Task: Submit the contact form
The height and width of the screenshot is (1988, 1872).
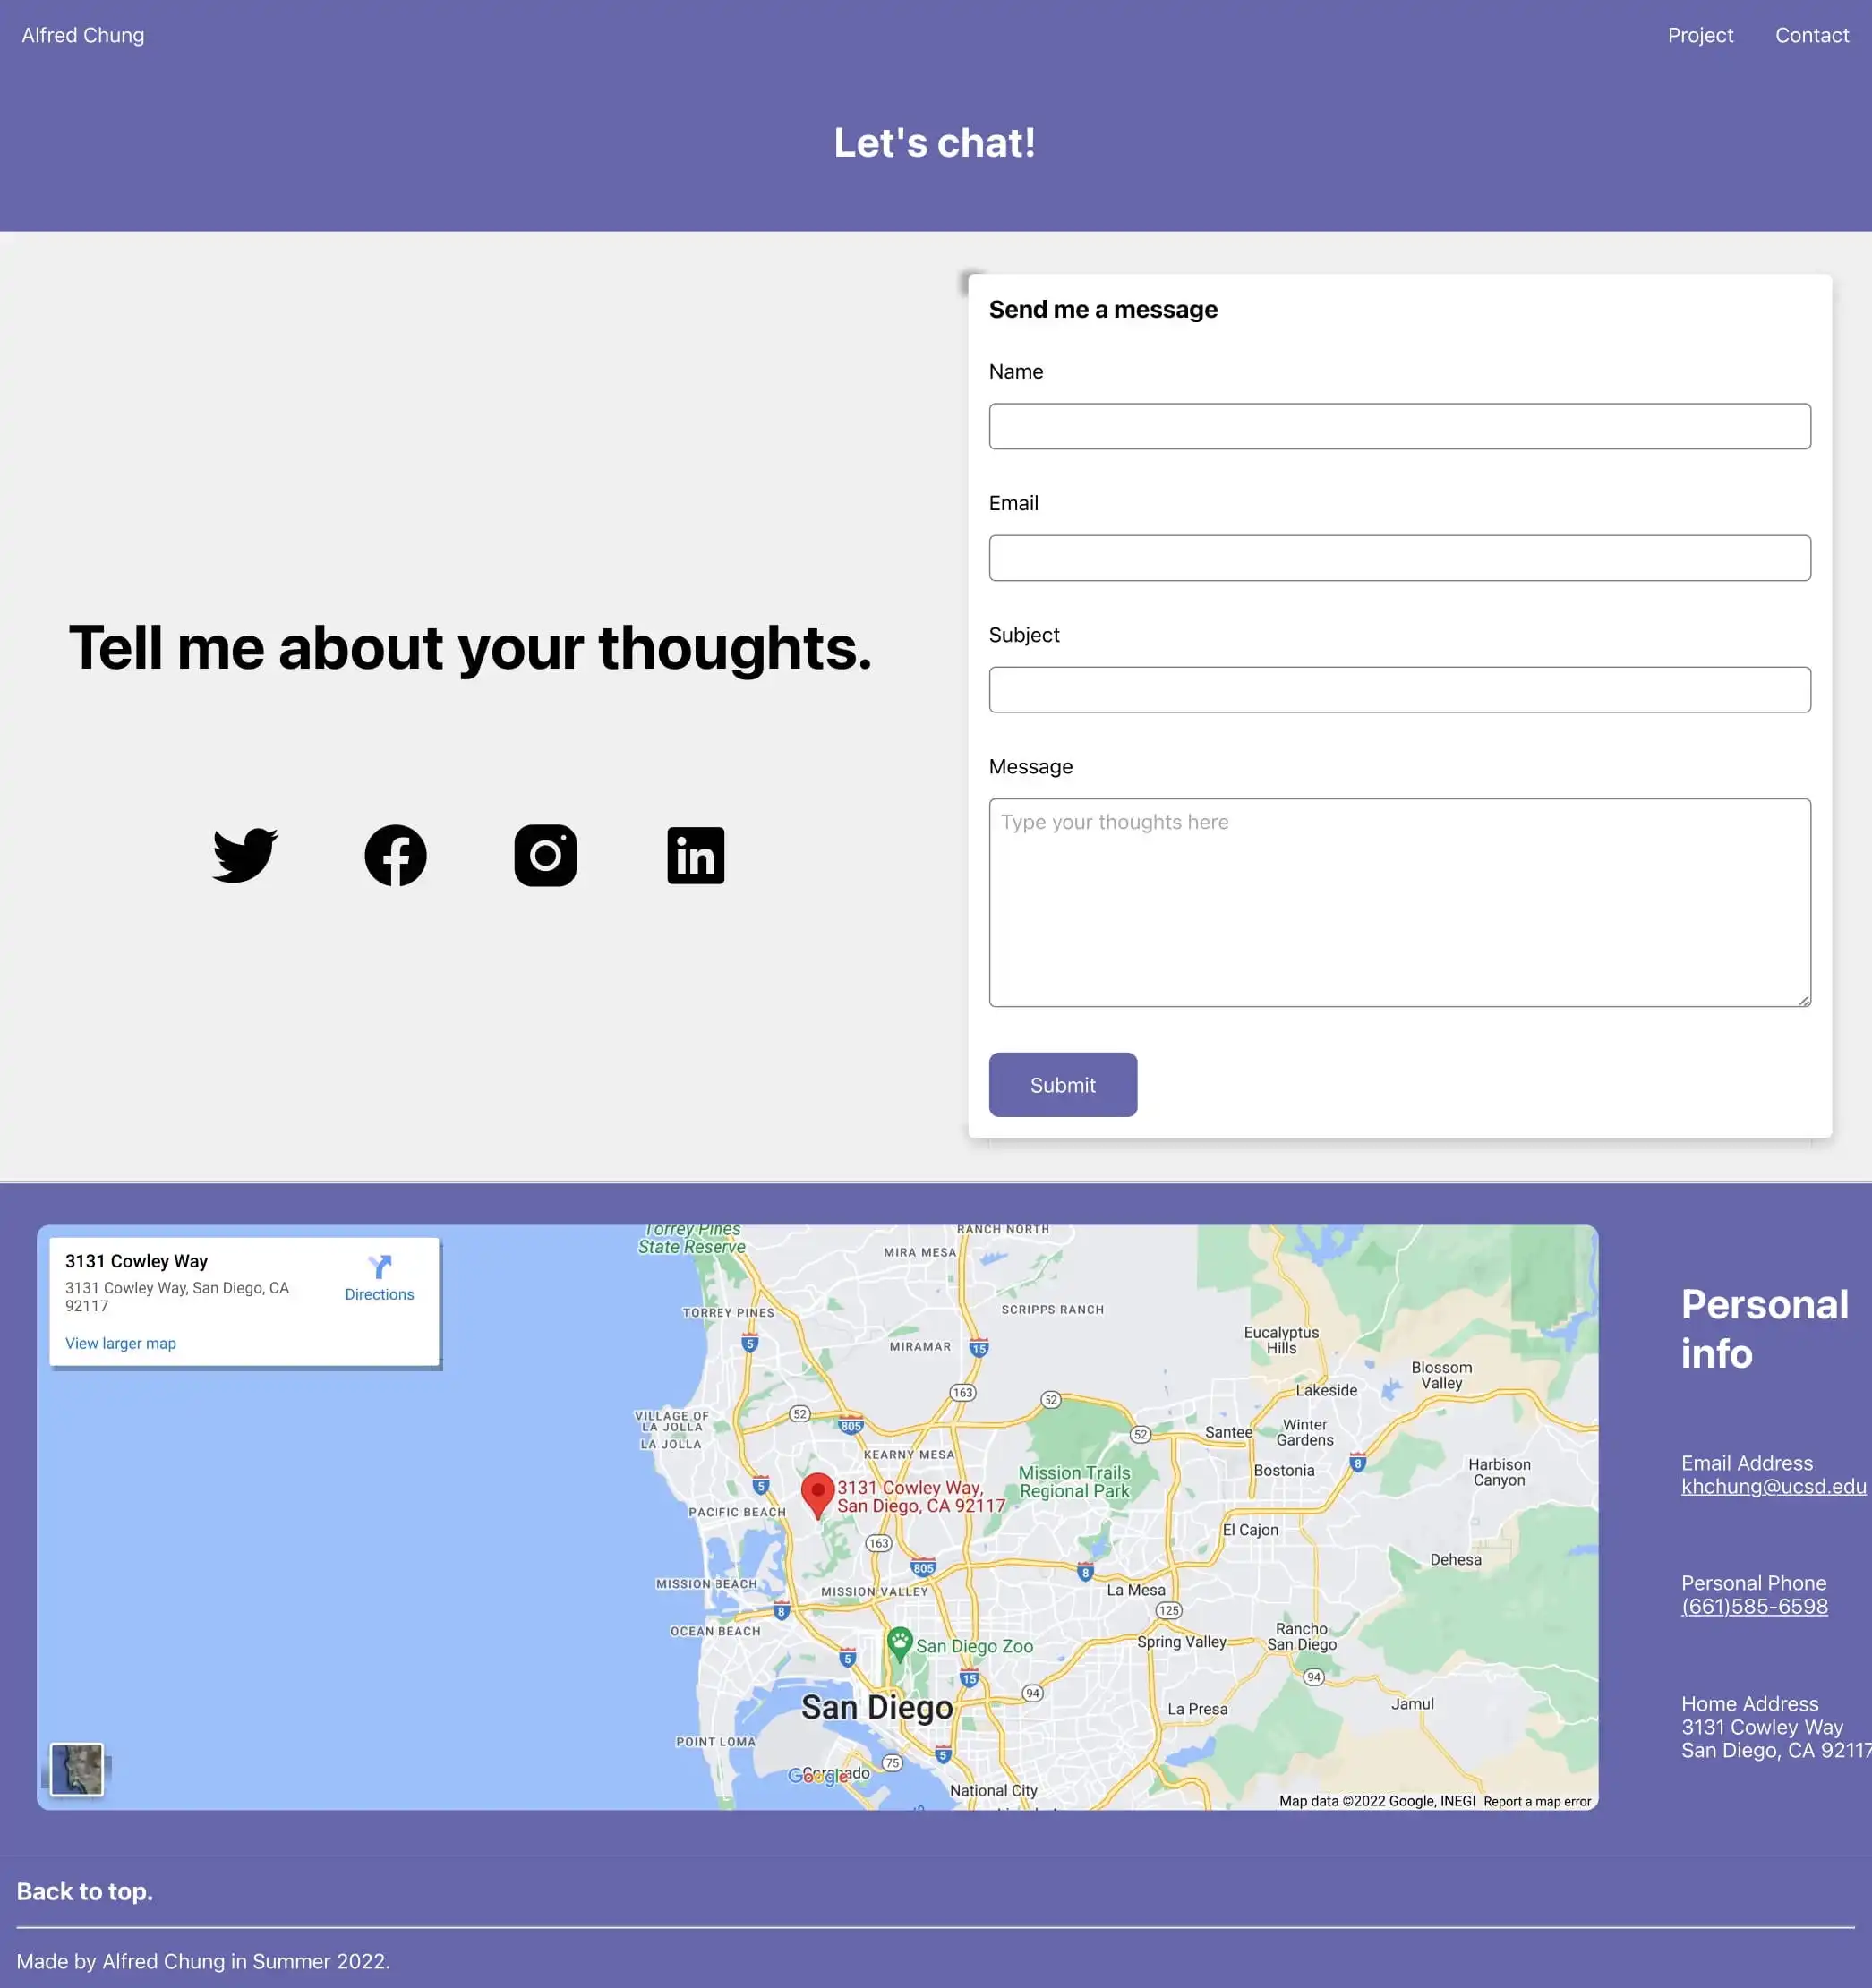Action: [x=1063, y=1084]
